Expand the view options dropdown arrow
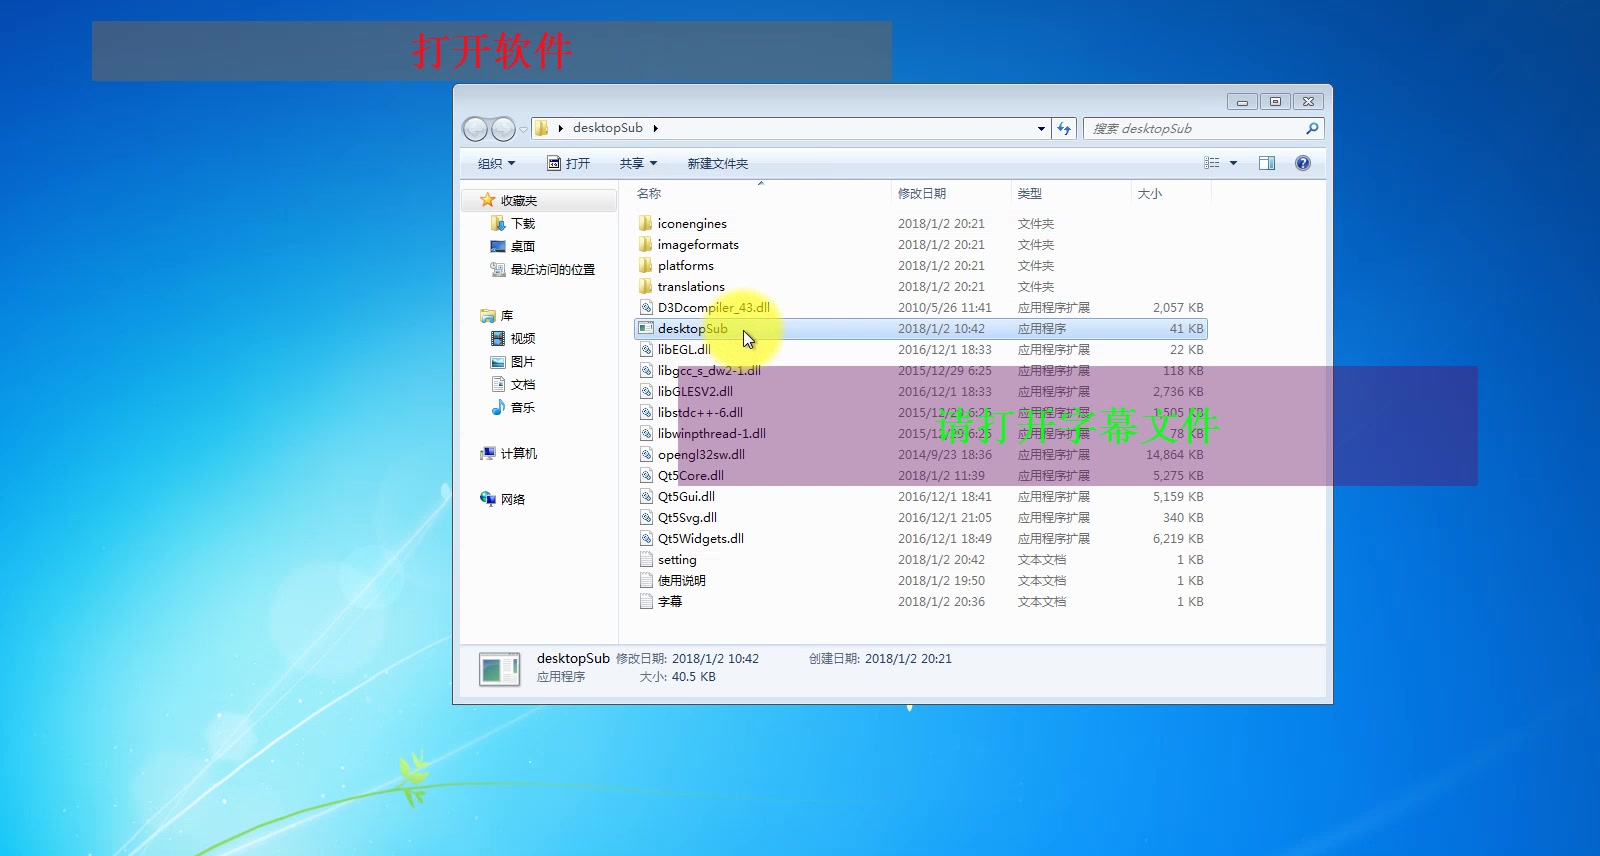This screenshot has width=1600, height=856. (x=1233, y=163)
